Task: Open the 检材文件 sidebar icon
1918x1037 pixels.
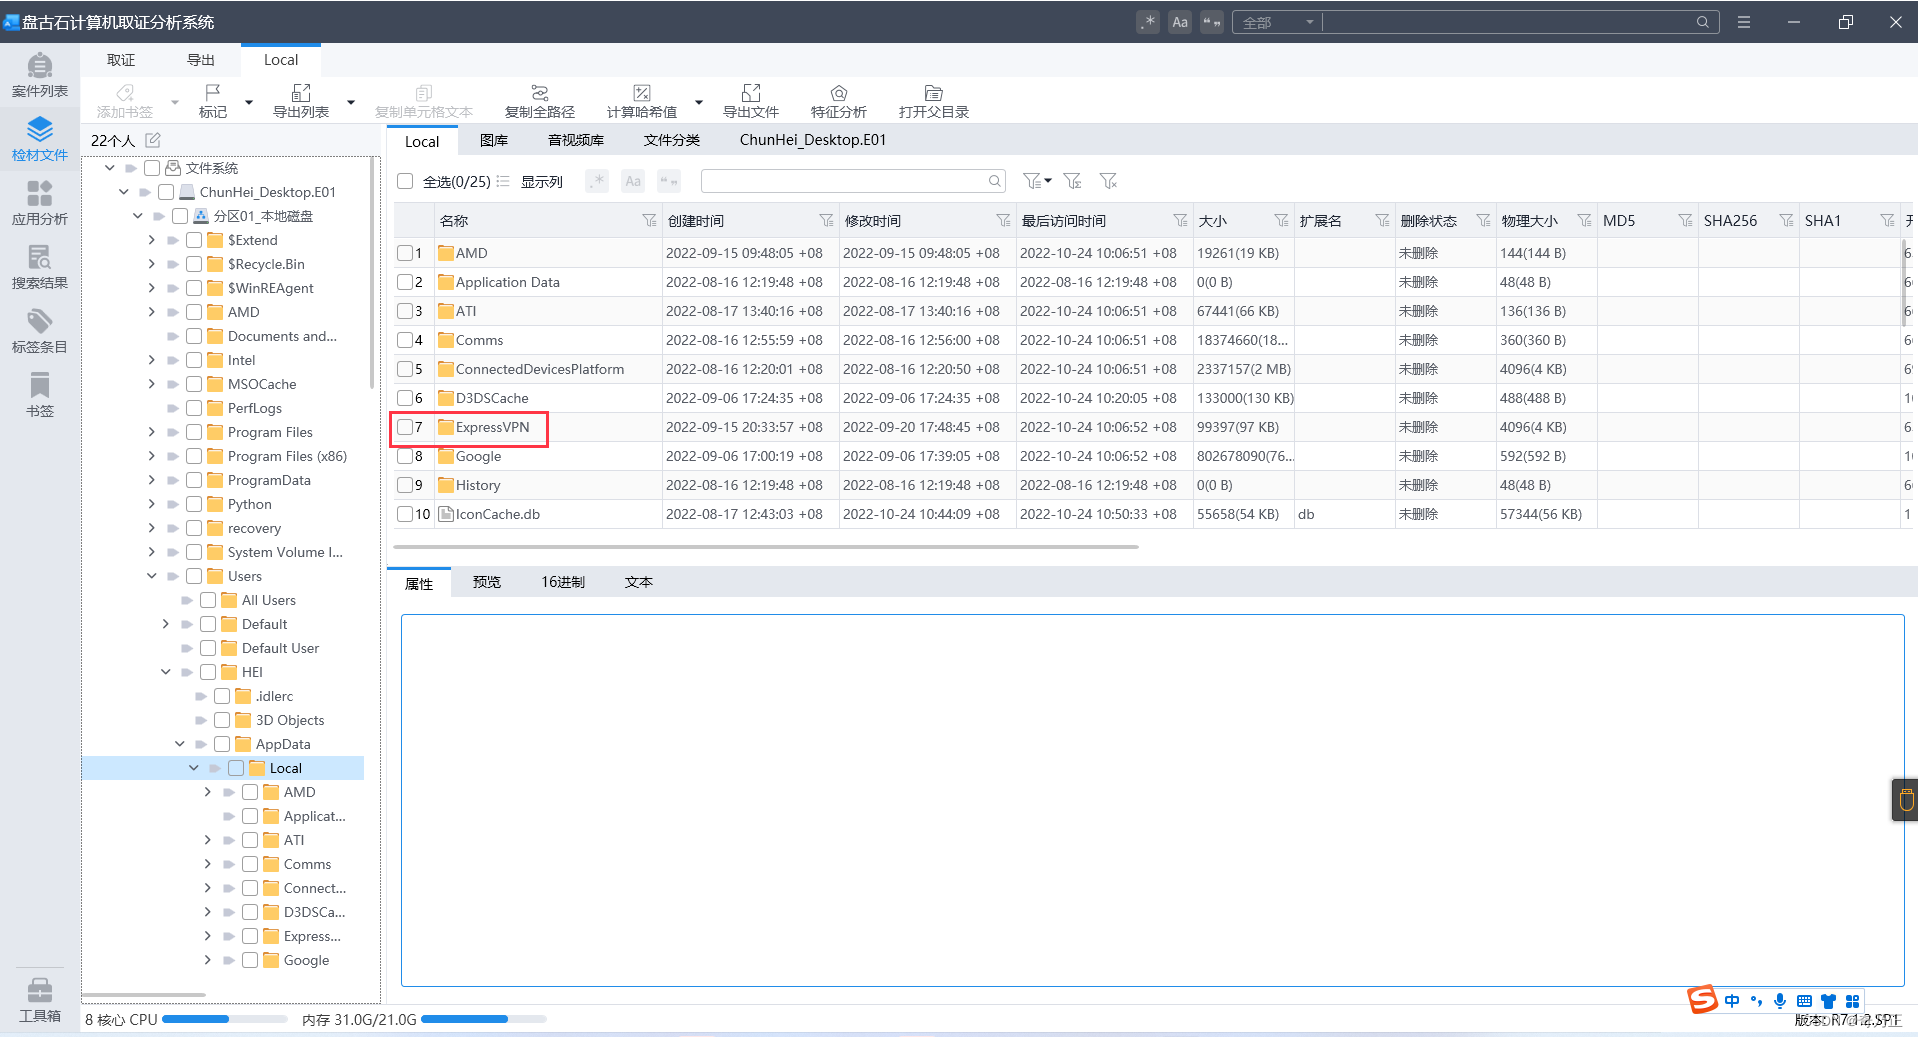Action: point(40,139)
